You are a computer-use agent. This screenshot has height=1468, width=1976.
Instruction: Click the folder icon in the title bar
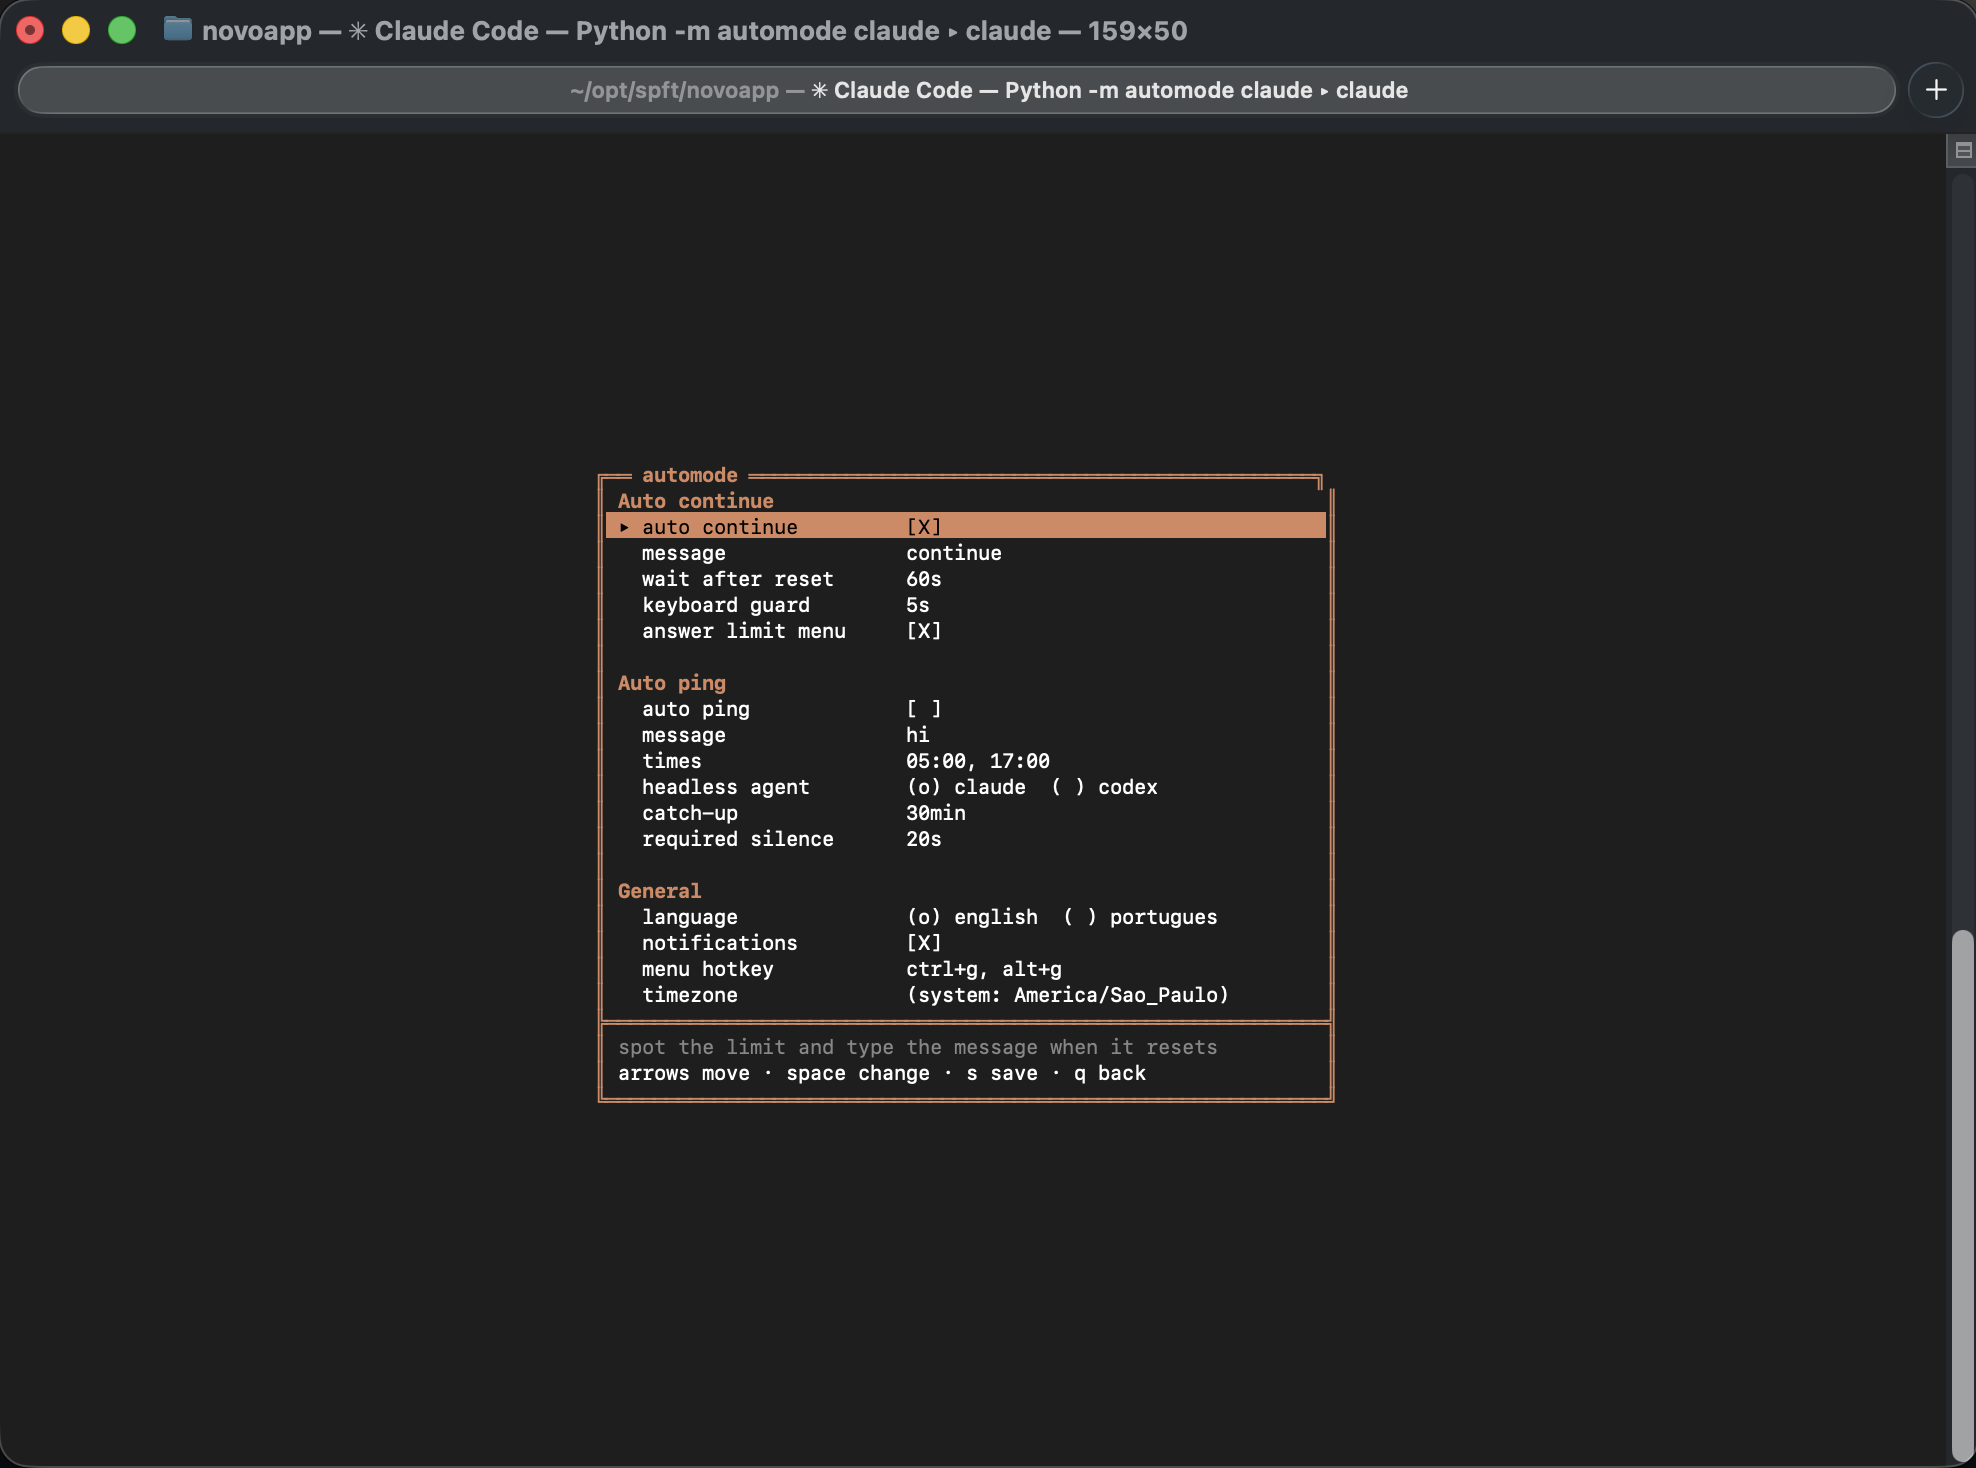click(x=178, y=30)
